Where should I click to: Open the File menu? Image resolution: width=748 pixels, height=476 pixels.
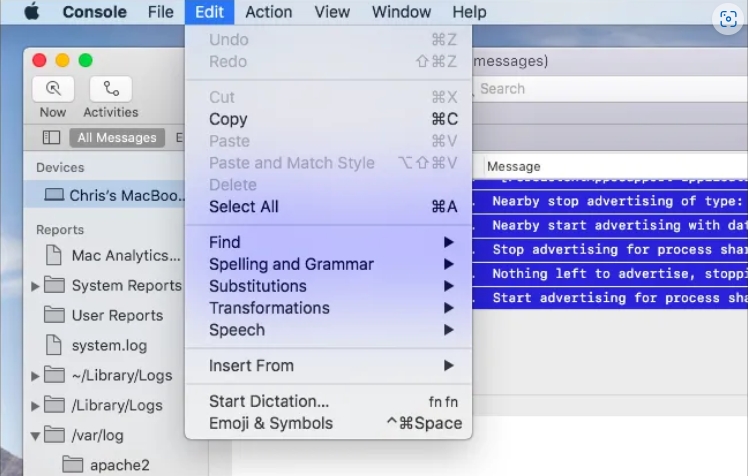160,12
